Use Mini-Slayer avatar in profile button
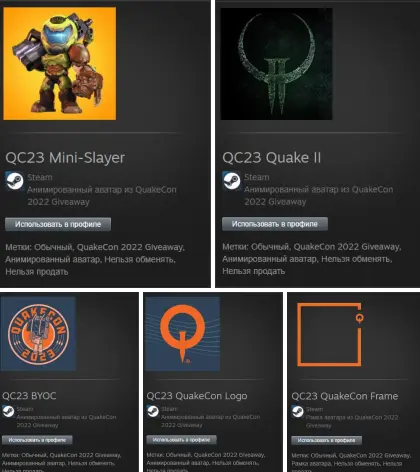 pyautogui.click(x=58, y=224)
